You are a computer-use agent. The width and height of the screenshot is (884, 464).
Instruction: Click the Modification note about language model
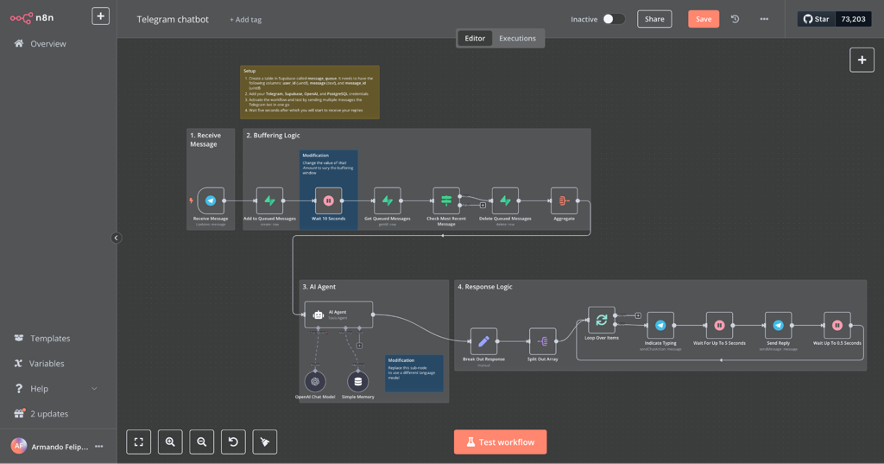point(414,373)
